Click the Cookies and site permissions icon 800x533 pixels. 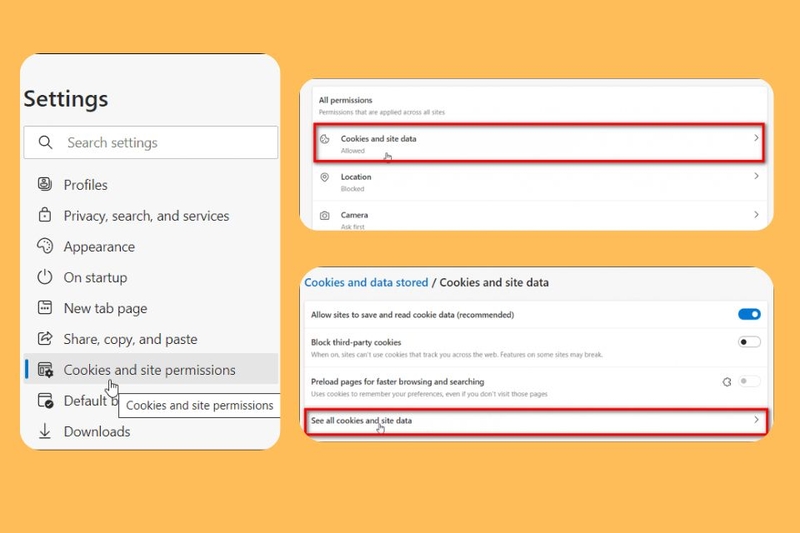pos(45,370)
